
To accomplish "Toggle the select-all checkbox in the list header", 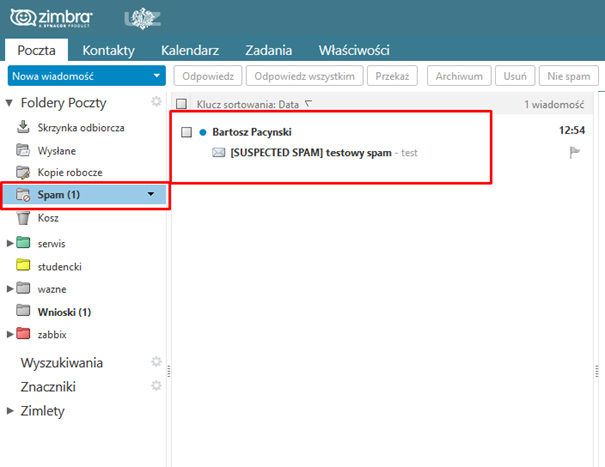I will point(181,103).
